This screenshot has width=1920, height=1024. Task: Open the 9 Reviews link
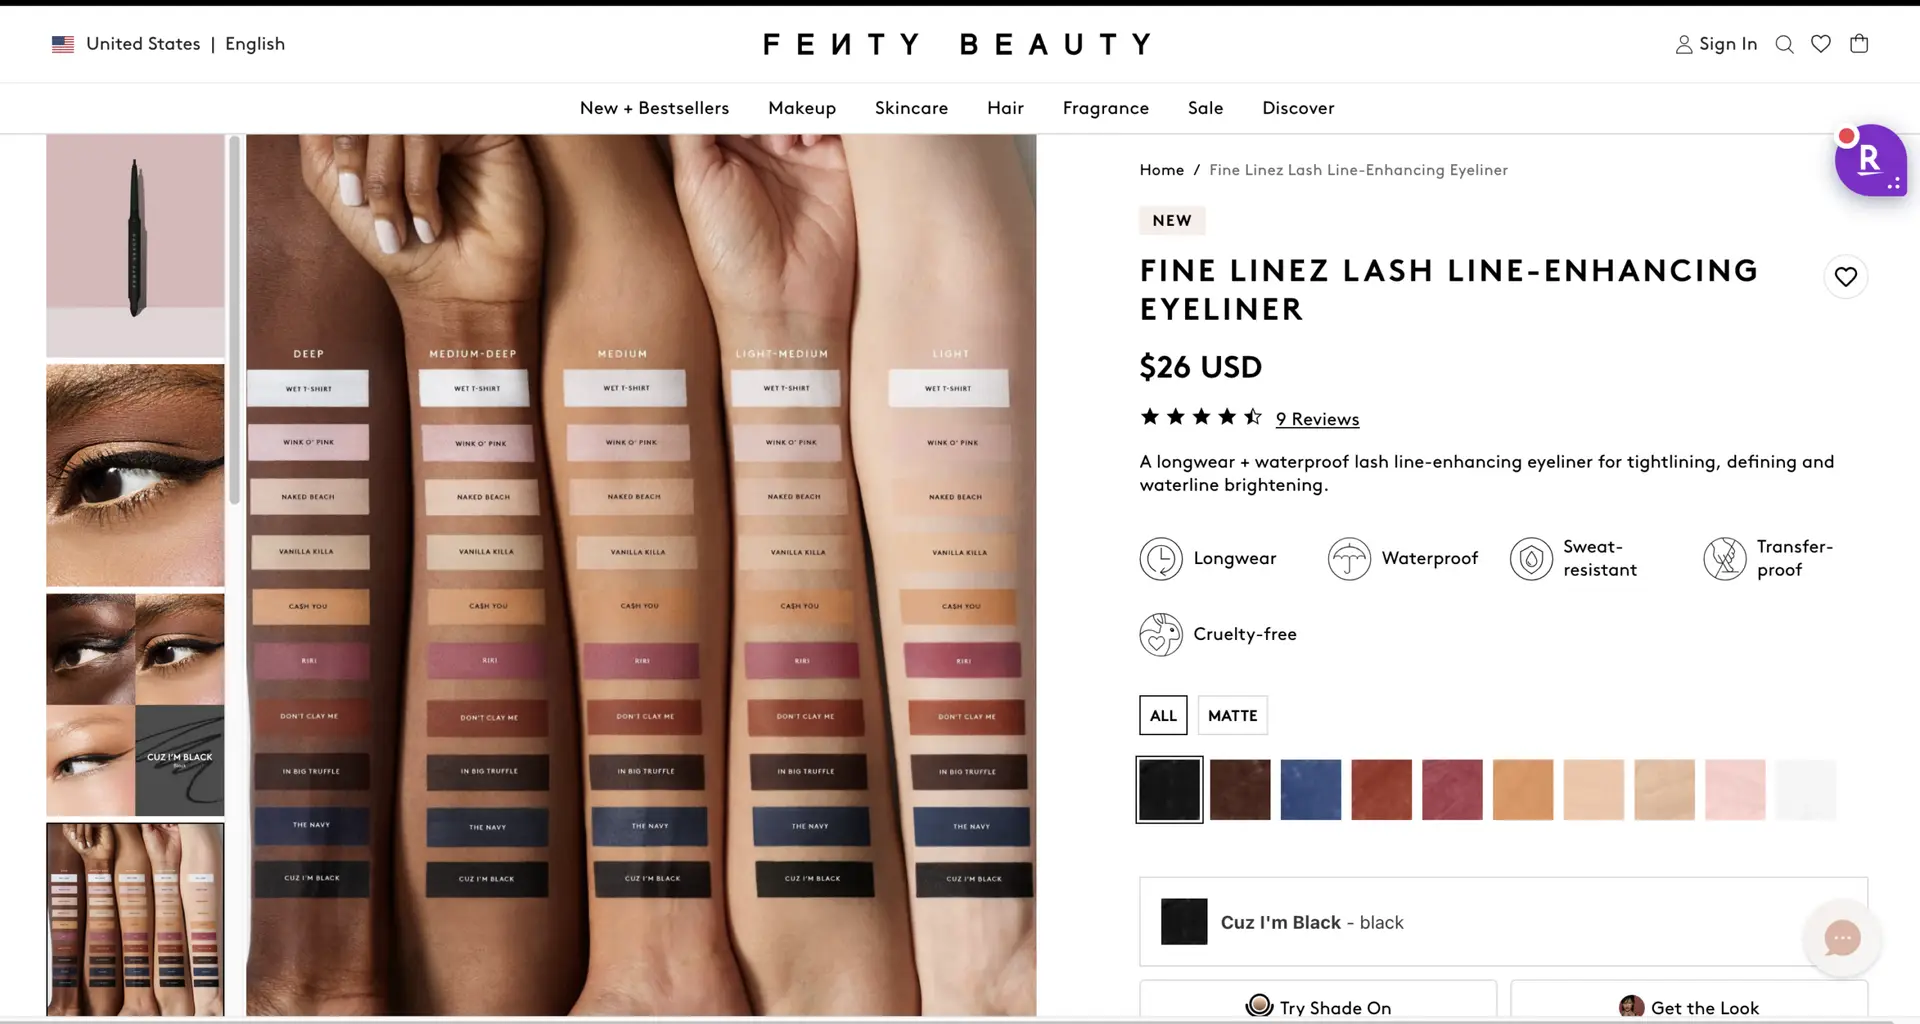point(1317,419)
